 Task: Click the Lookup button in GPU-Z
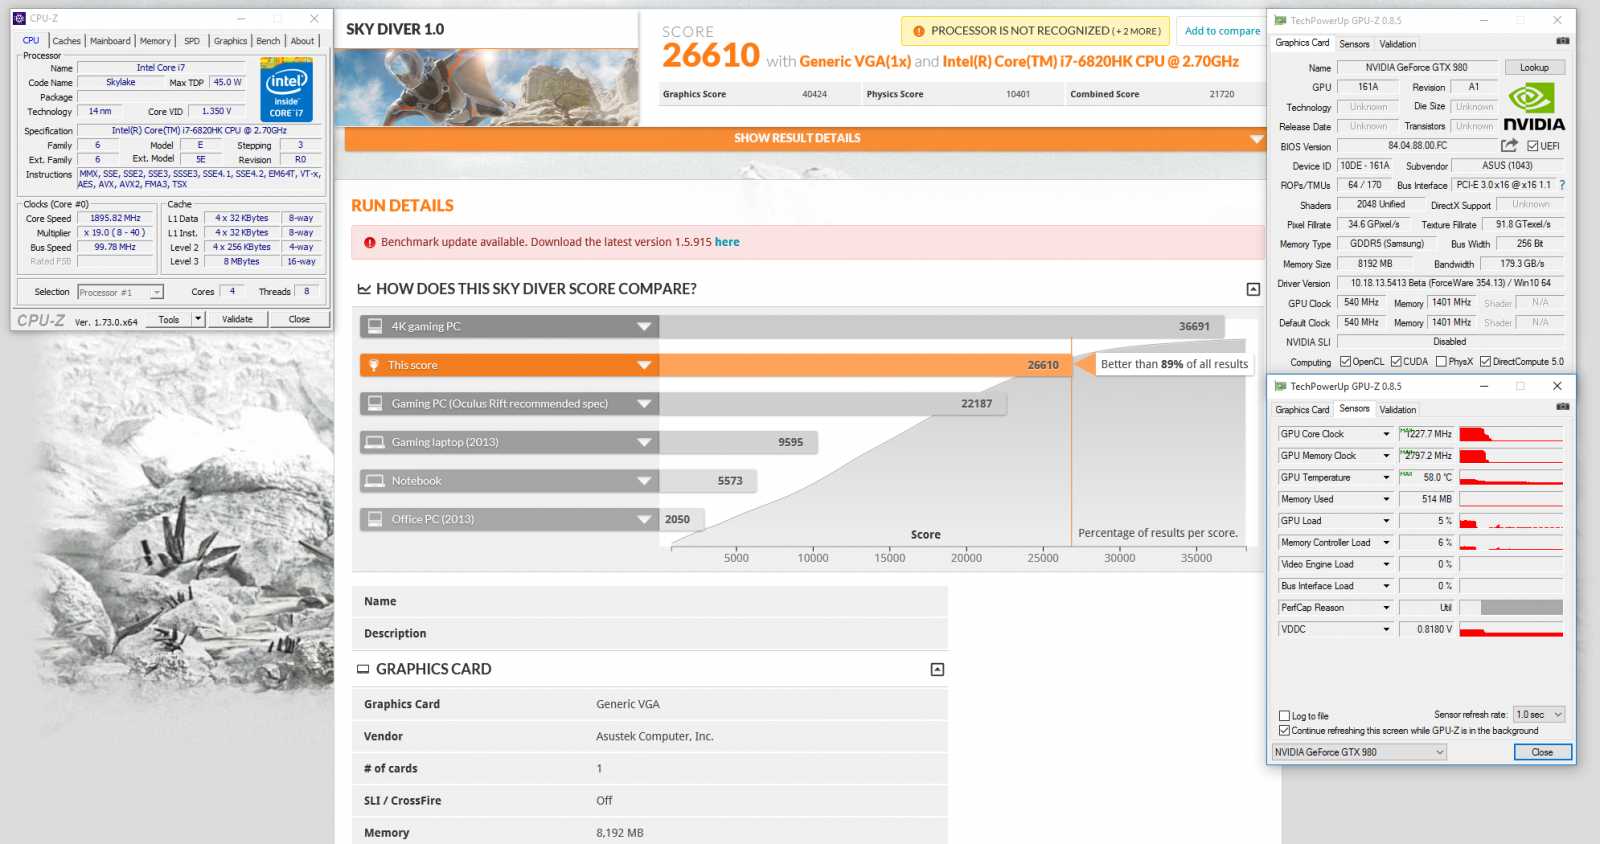coord(1534,68)
